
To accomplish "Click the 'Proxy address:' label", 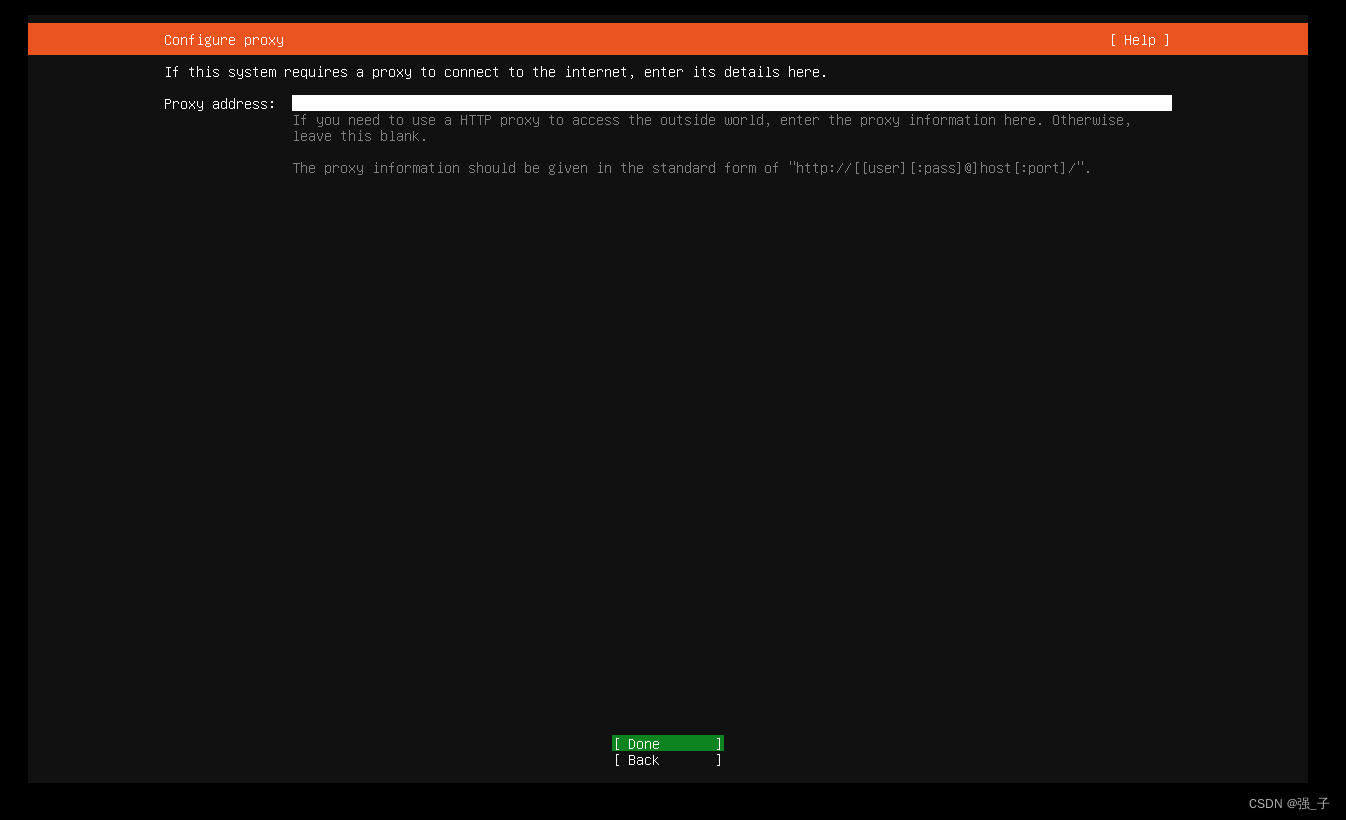I will [220, 104].
